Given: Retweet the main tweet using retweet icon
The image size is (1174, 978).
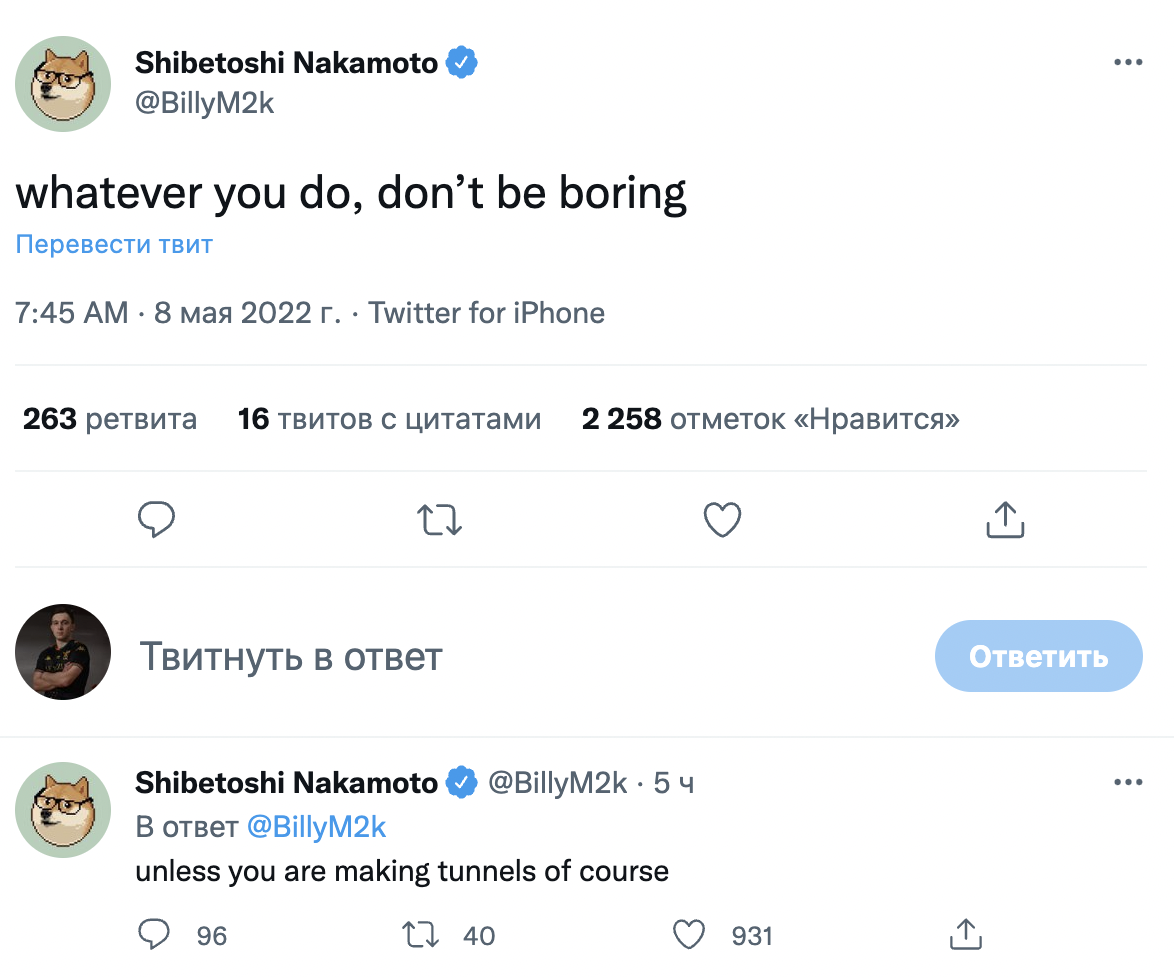Looking at the screenshot, I should (439, 519).
